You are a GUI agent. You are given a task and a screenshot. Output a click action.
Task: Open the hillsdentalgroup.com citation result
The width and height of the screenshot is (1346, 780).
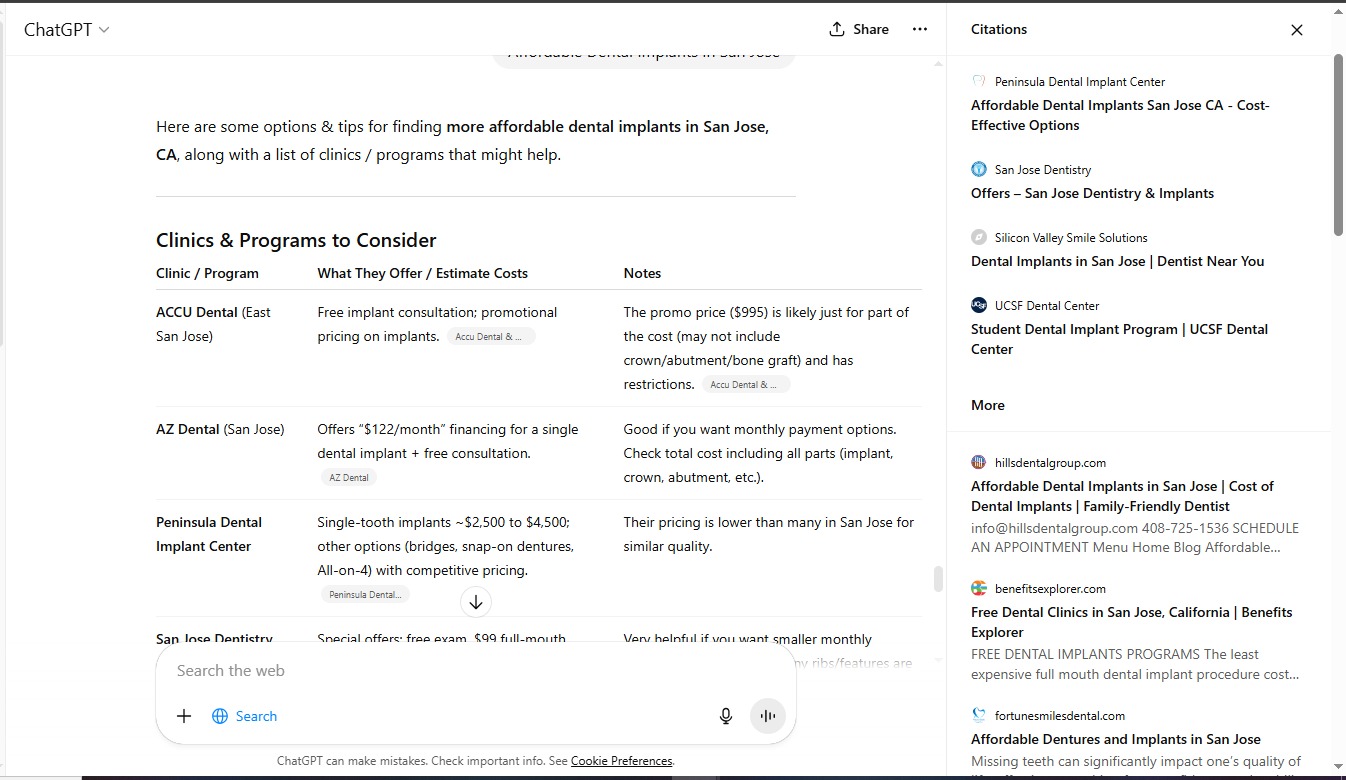1121,496
